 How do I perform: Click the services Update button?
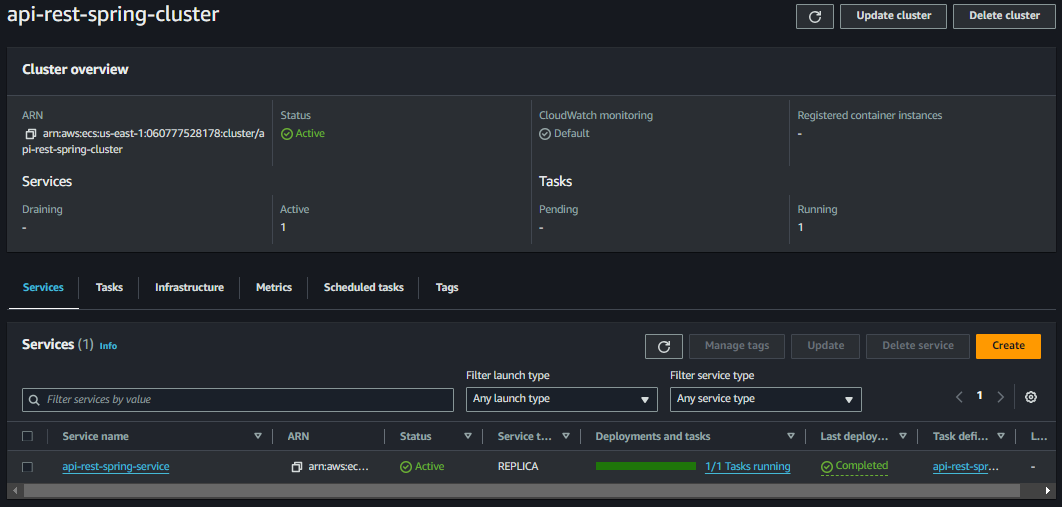[x=826, y=346]
